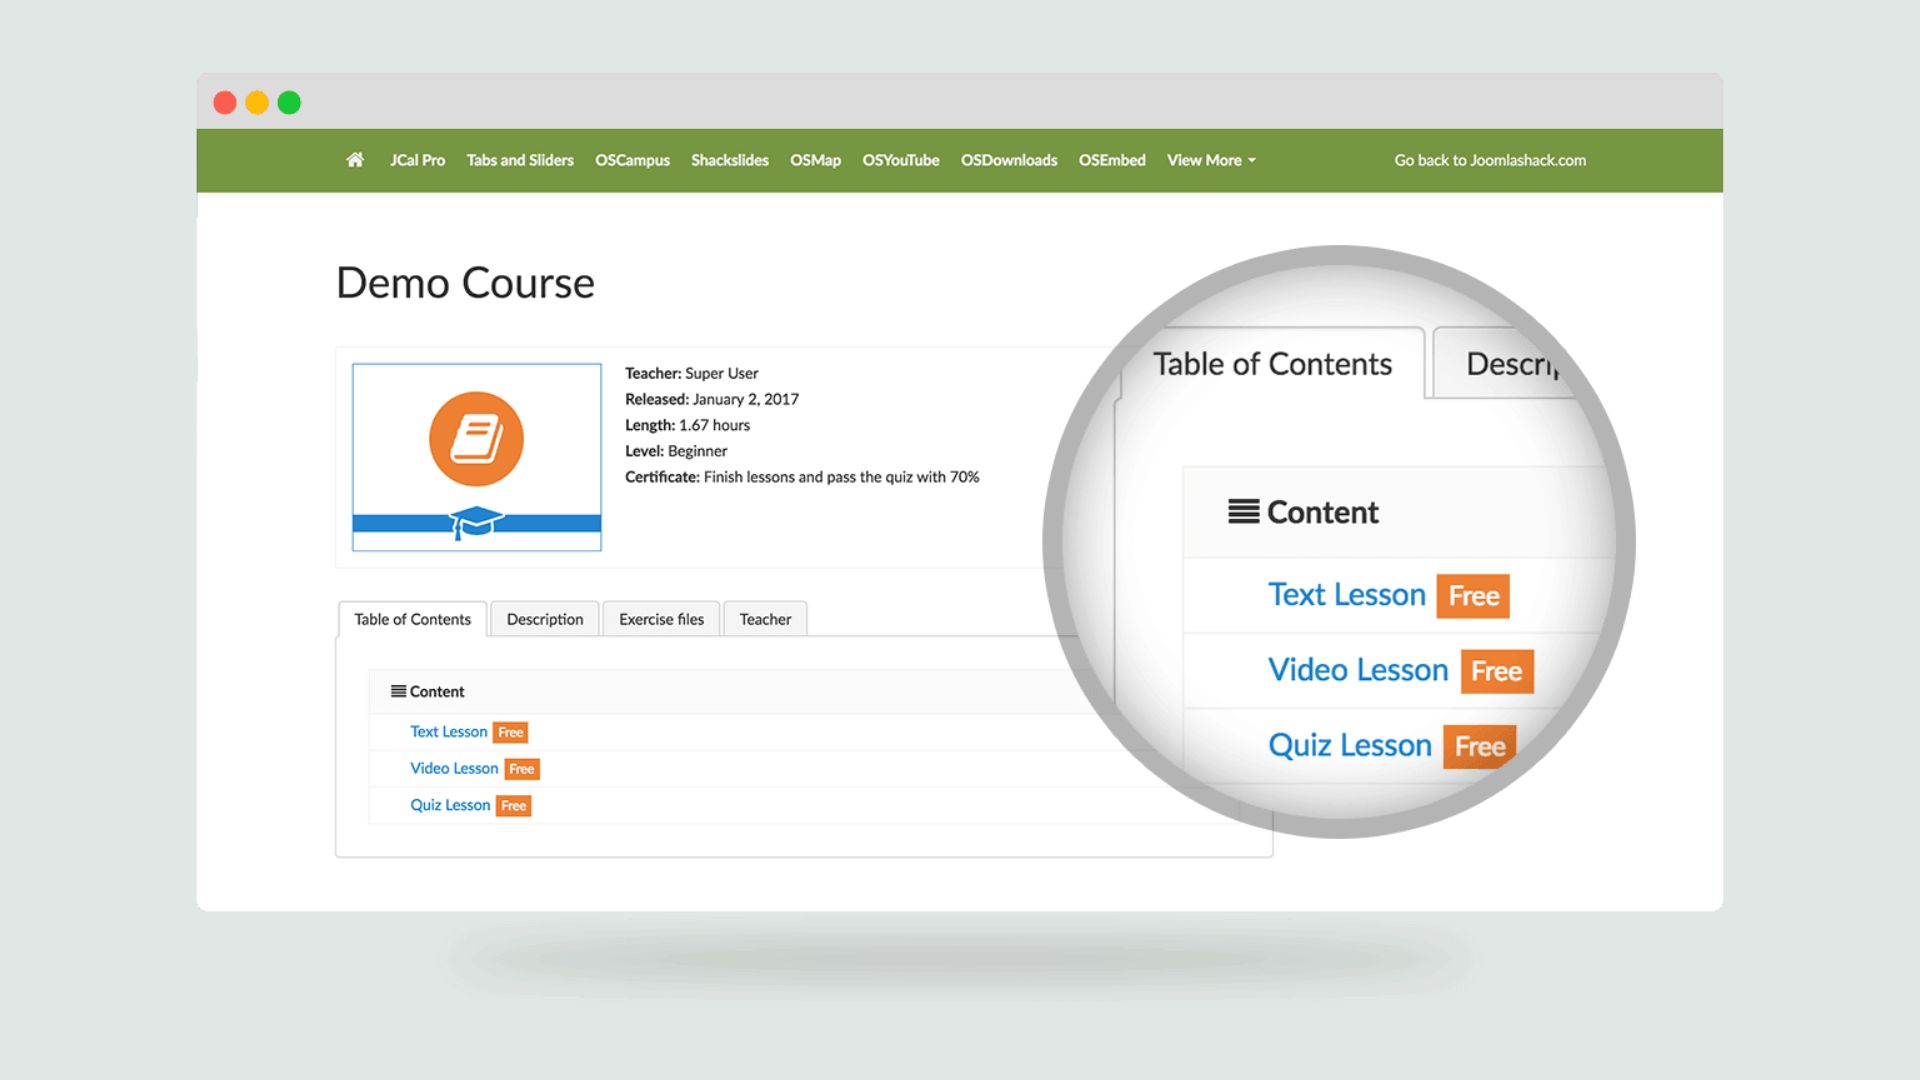The height and width of the screenshot is (1080, 1920).
Task: Expand the View More dropdown
Action: [1211, 160]
